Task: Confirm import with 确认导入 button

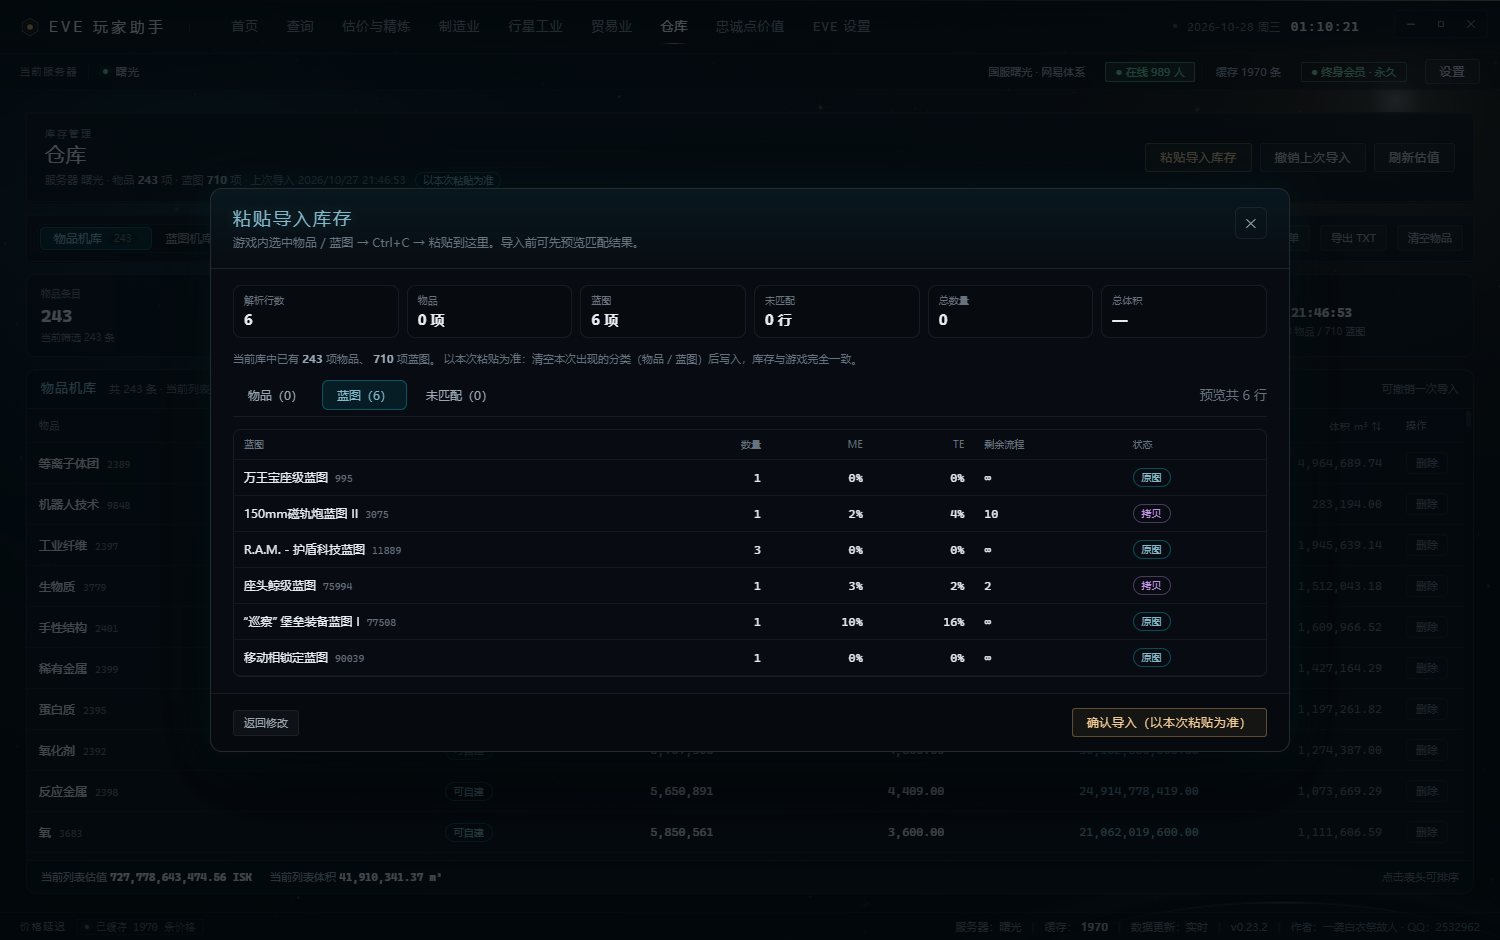Action: tap(1169, 722)
